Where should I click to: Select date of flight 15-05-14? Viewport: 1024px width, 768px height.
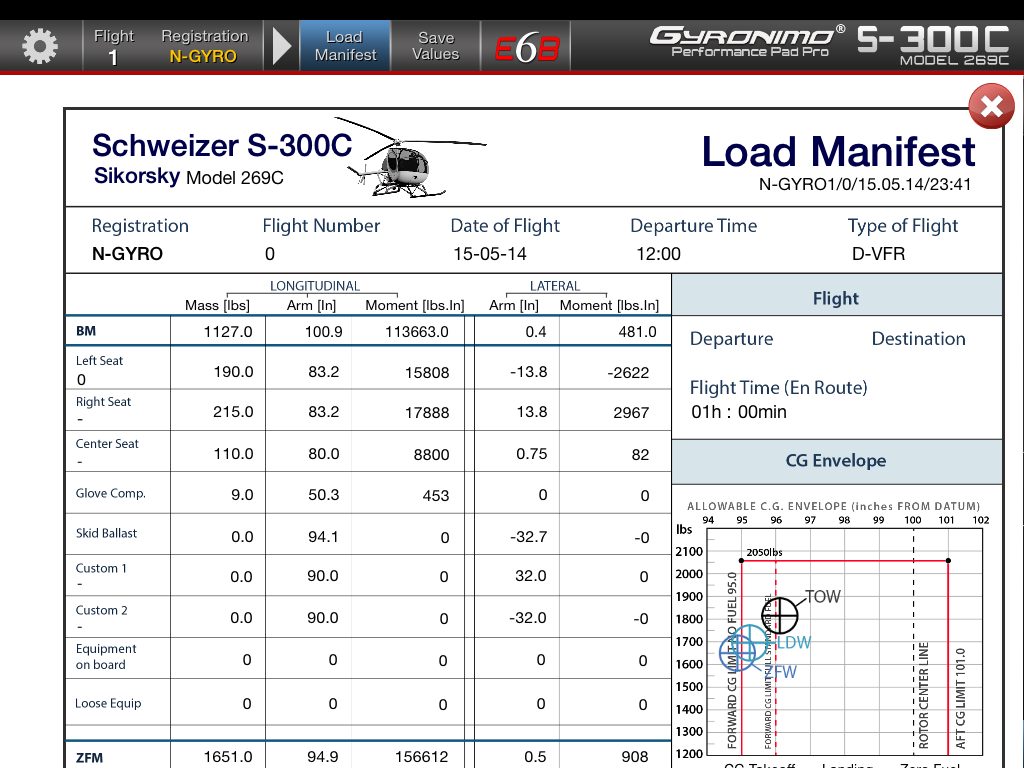(x=490, y=254)
